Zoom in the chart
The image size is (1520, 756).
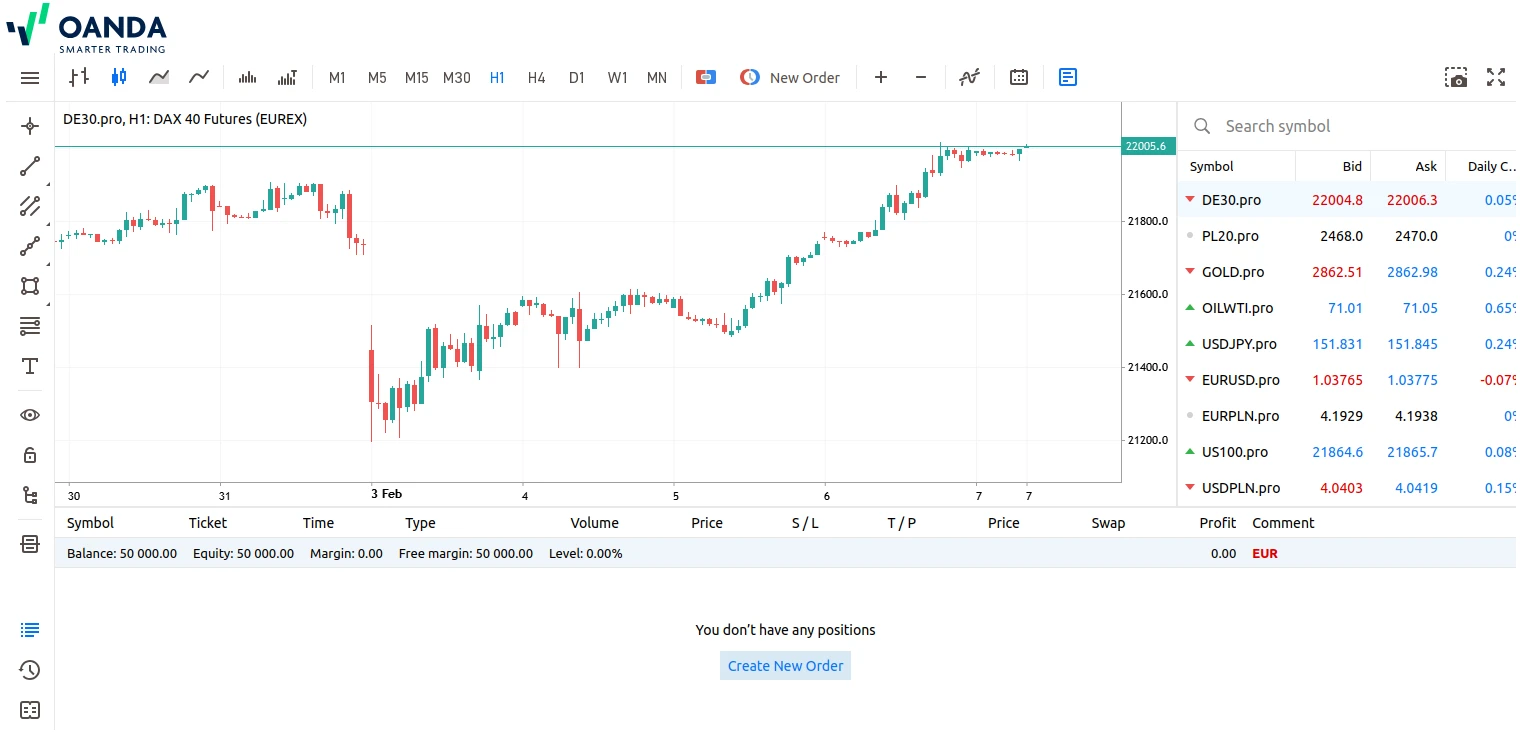click(x=881, y=77)
